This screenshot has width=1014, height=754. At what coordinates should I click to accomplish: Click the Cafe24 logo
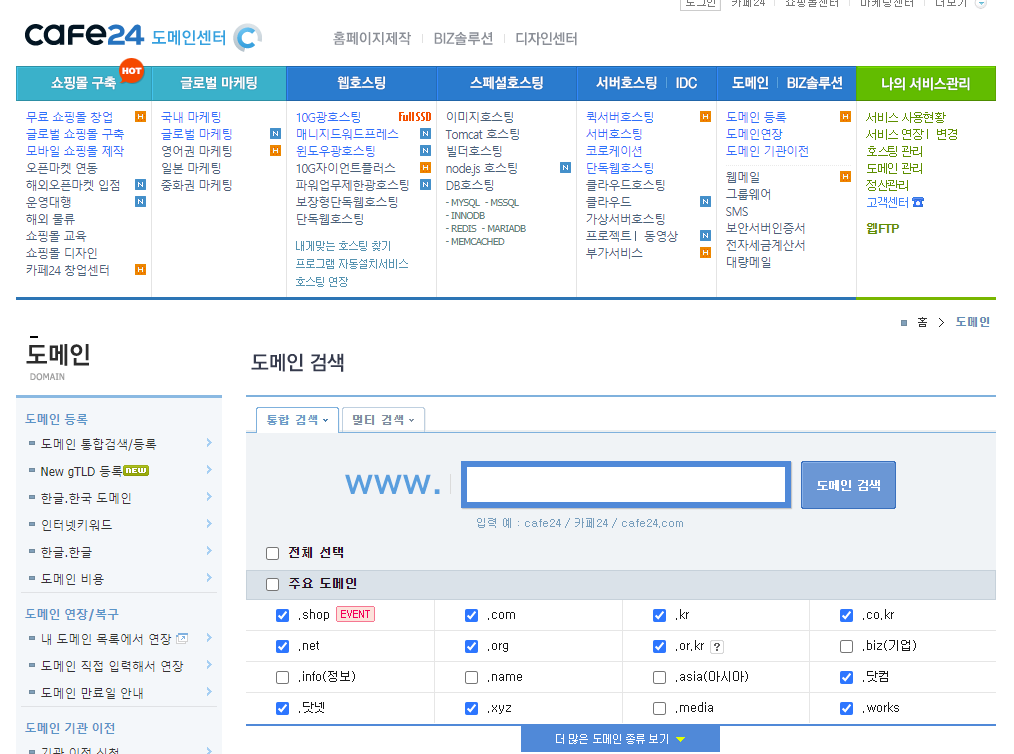(x=84, y=35)
